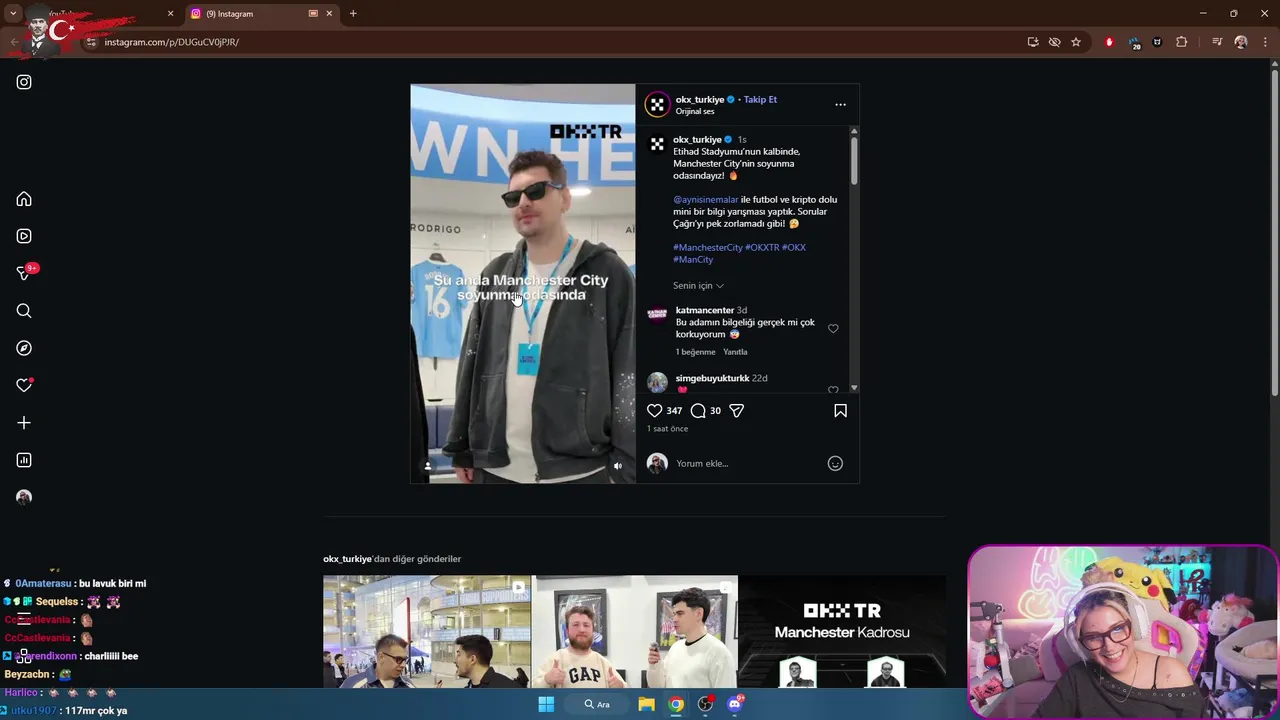Screen dimensions: 1280x720
Task: View site information icon in address bar
Action: click(x=91, y=42)
